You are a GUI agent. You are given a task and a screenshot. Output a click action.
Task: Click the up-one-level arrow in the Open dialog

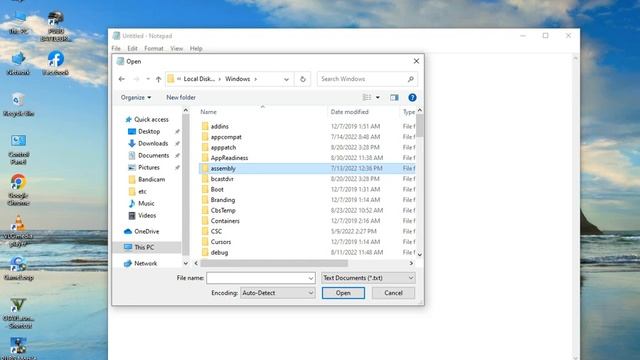pyautogui.click(x=158, y=79)
